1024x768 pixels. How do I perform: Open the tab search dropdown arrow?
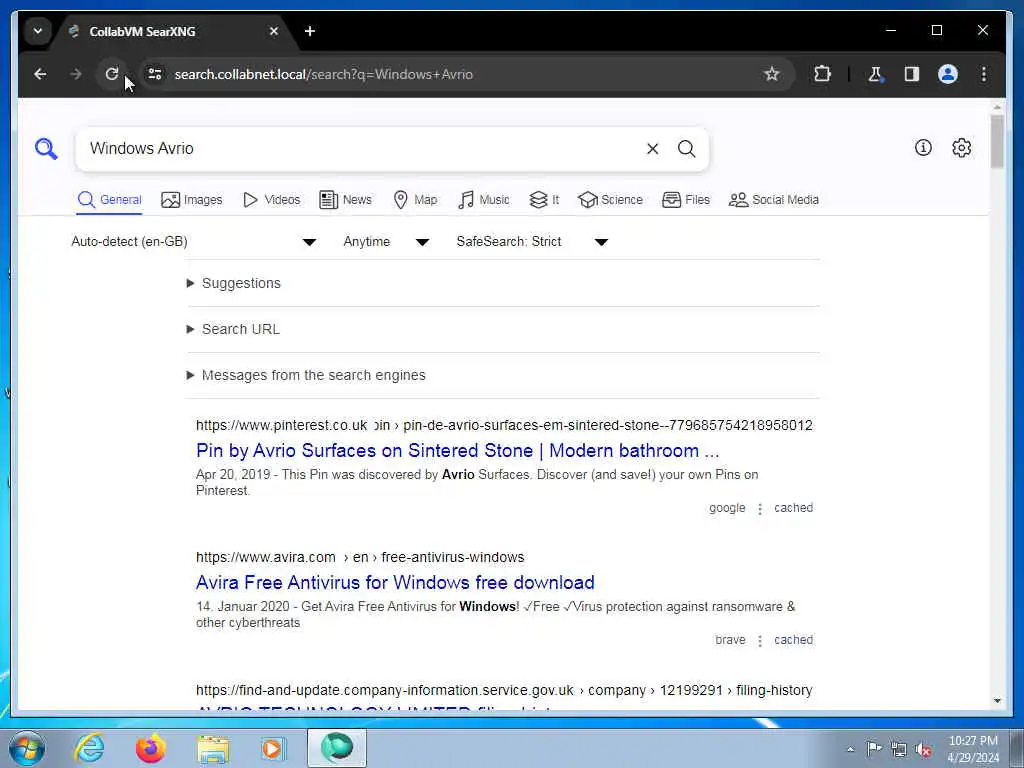coord(38,31)
